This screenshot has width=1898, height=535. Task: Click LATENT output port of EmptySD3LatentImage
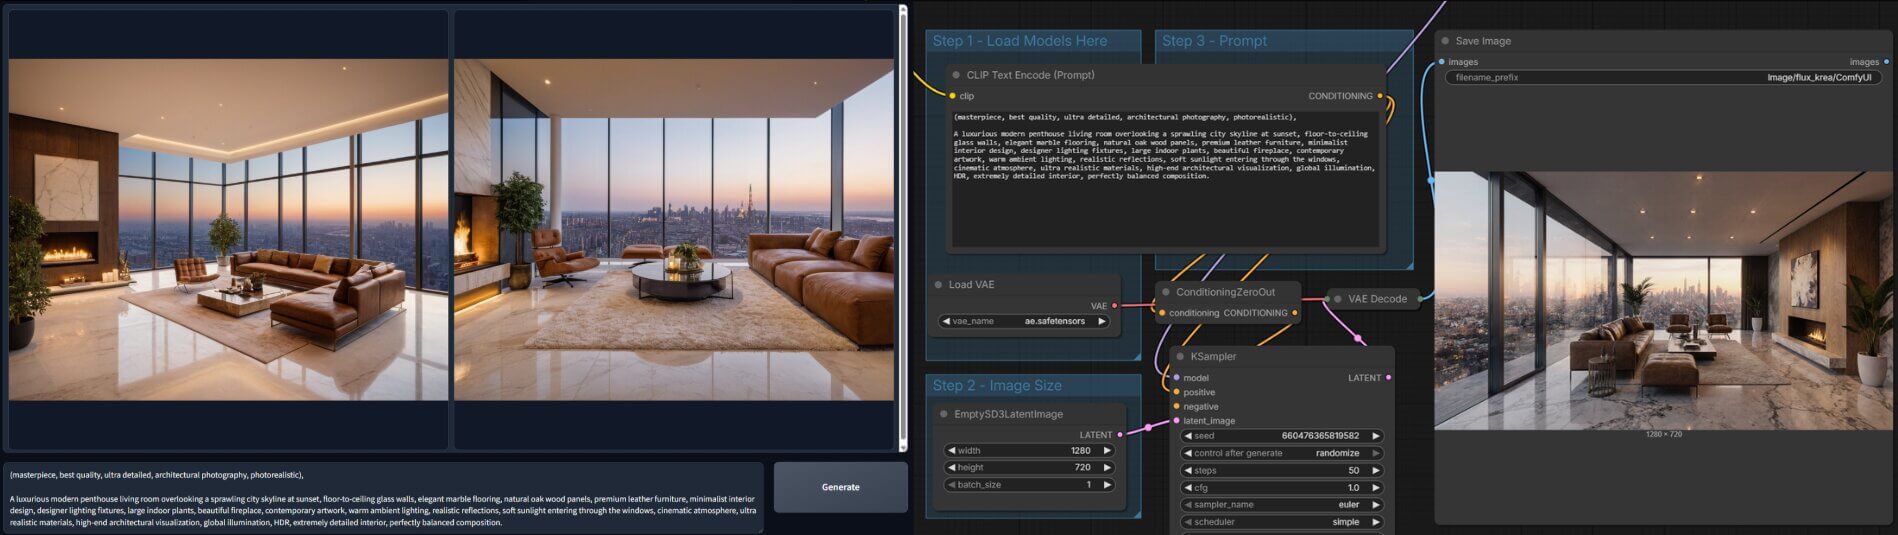point(1120,435)
